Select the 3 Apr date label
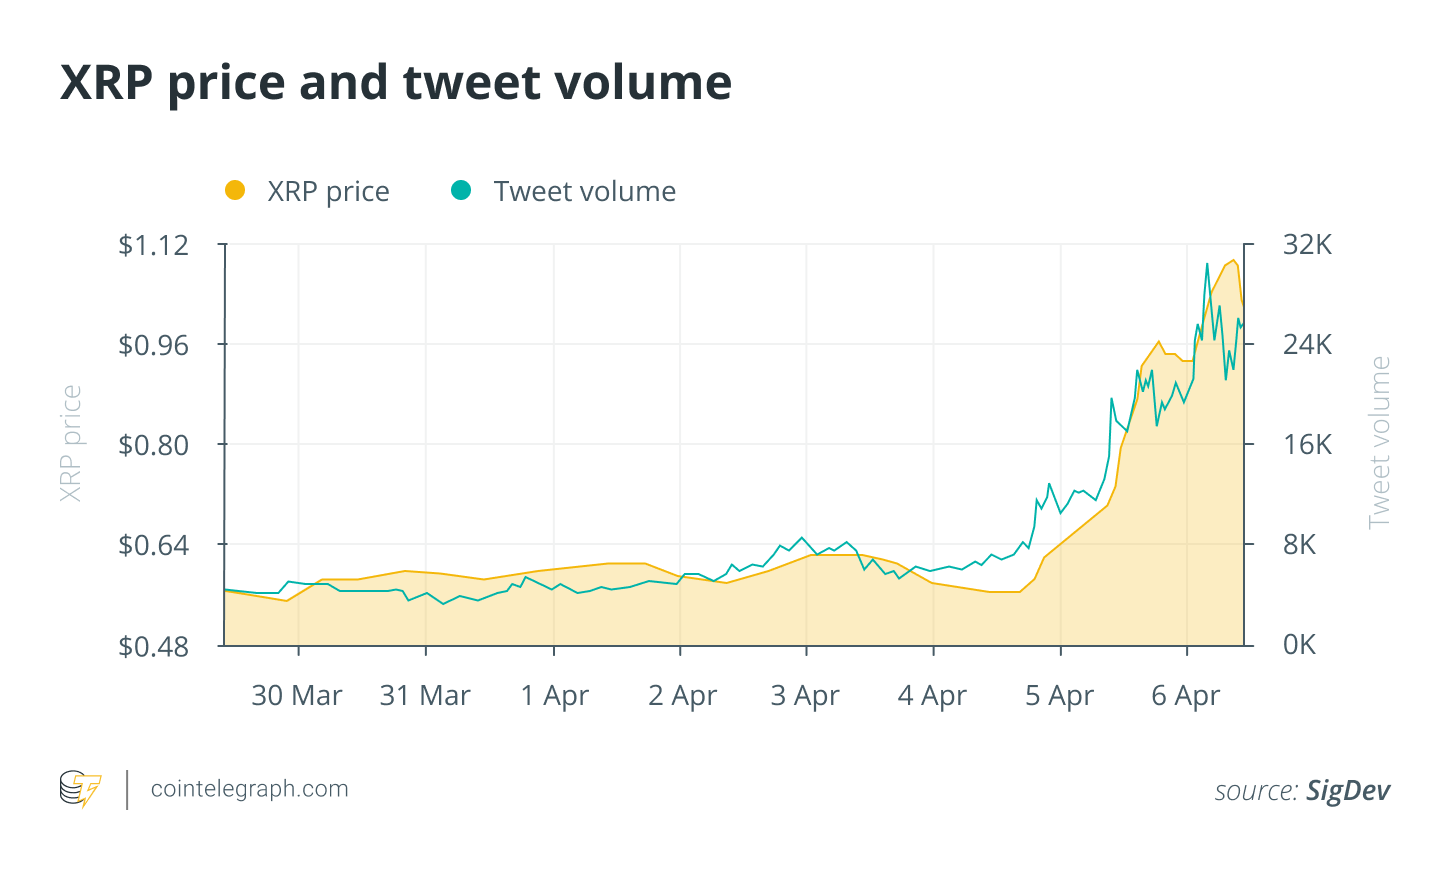This screenshot has width=1450, height=870. (x=805, y=695)
